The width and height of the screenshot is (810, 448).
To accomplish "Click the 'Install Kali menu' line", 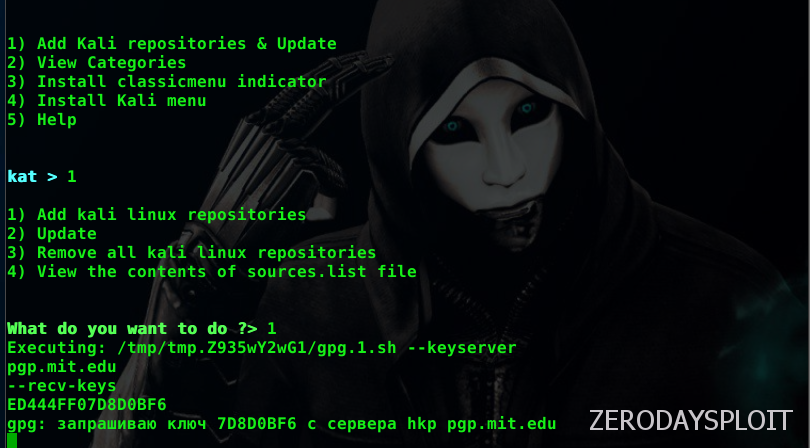I will pos(106,101).
